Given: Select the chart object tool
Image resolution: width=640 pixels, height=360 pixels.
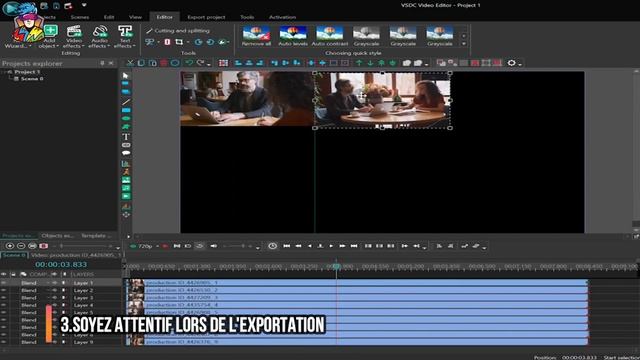Looking at the screenshot, I should 126,164.
